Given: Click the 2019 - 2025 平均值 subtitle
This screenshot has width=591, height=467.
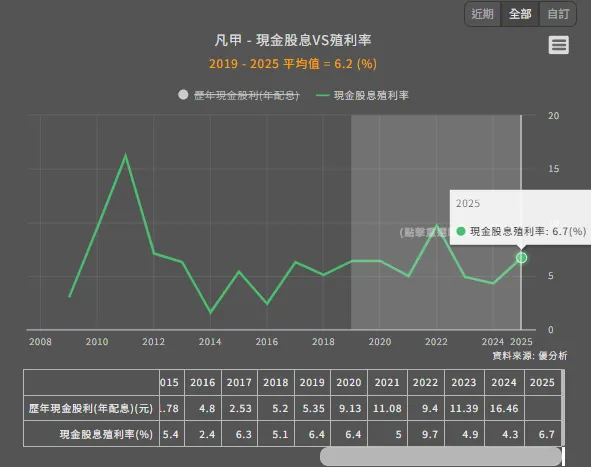Looking at the screenshot, I should (293, 63).
